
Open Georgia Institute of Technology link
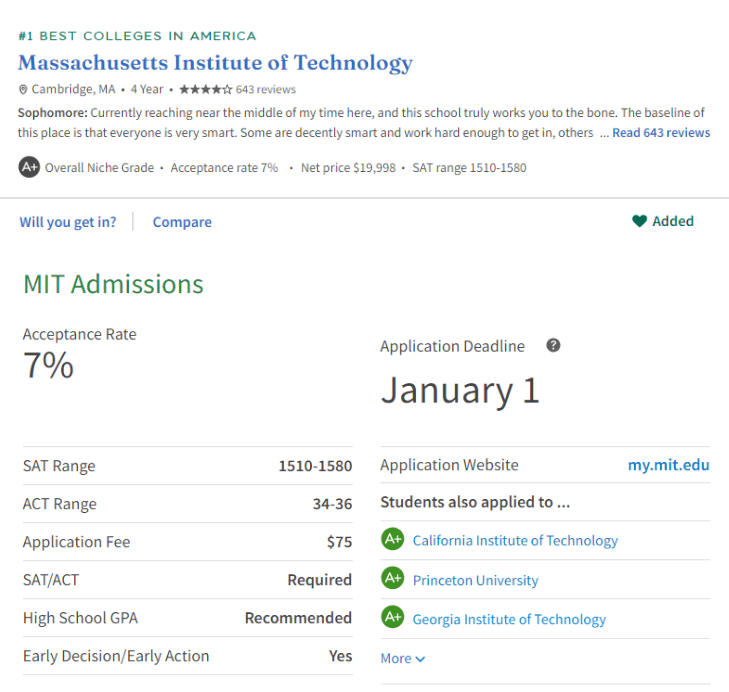[x=509, y=619]
